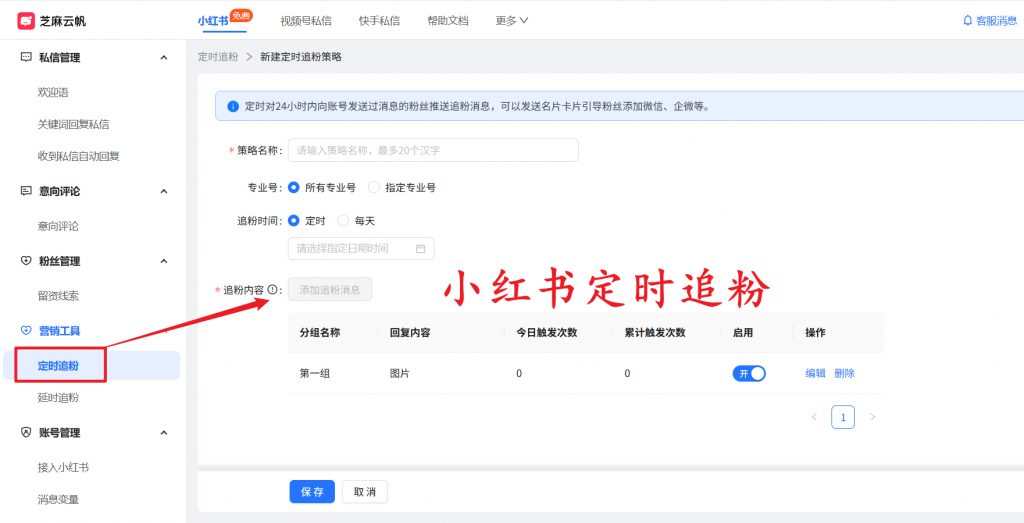Click the 回复内容 column header
The height and width of the screenshot is (523, 1024).
coord(410,332)
